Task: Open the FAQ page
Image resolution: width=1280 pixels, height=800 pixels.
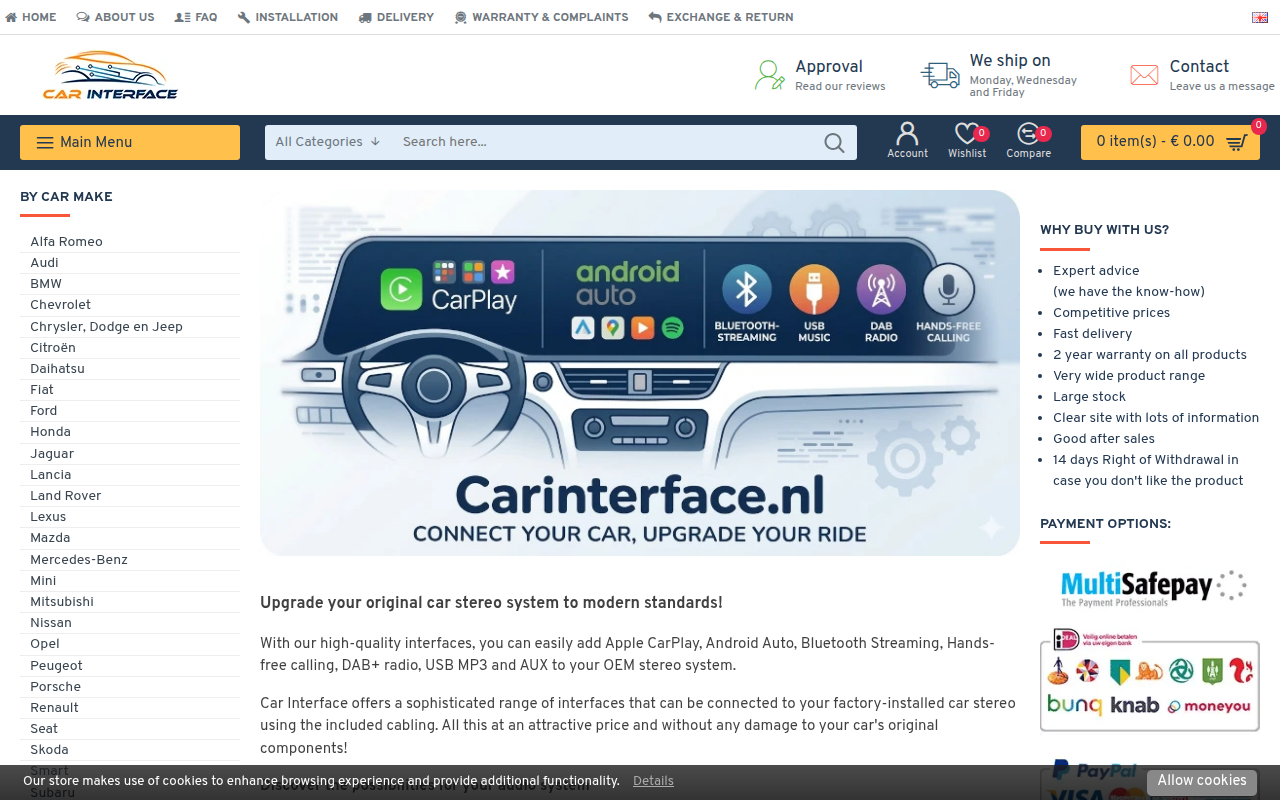Action: (196, 17)
